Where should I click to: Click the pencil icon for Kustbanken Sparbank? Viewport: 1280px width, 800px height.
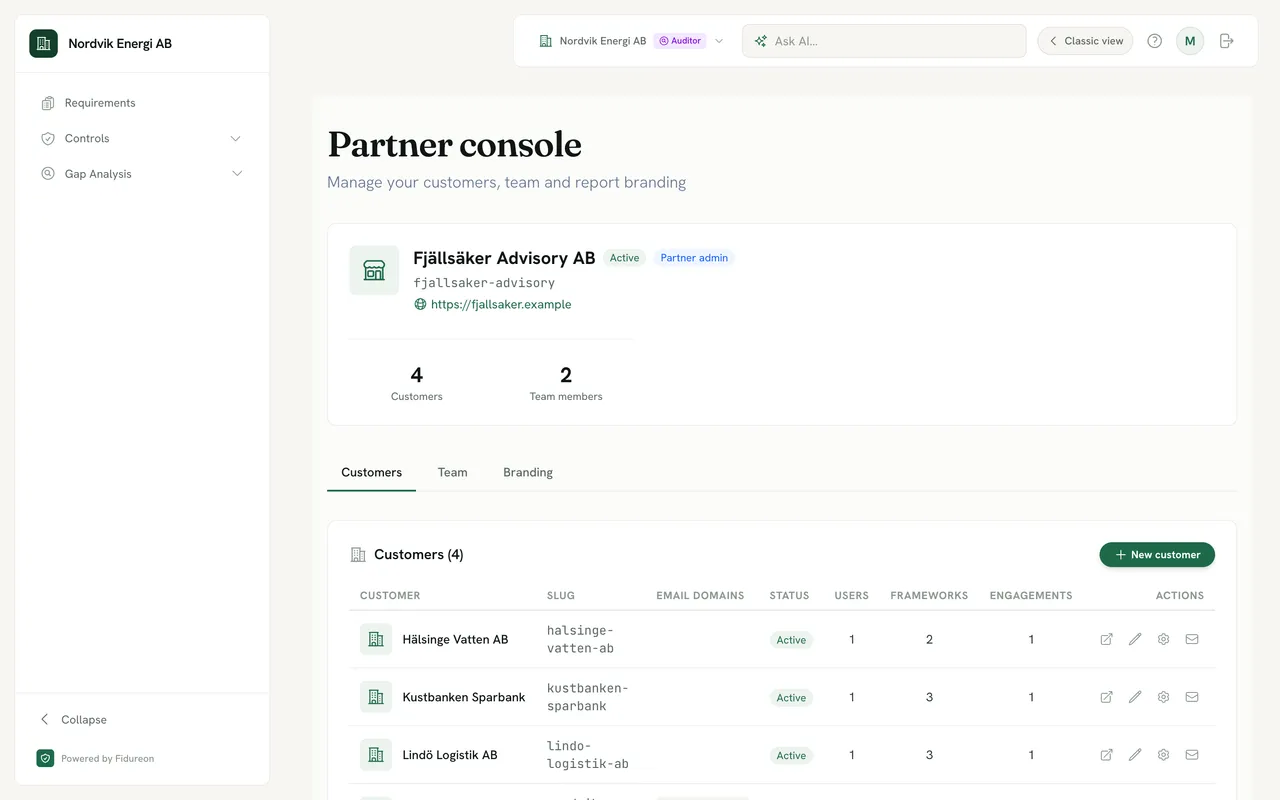[1135, 698]
